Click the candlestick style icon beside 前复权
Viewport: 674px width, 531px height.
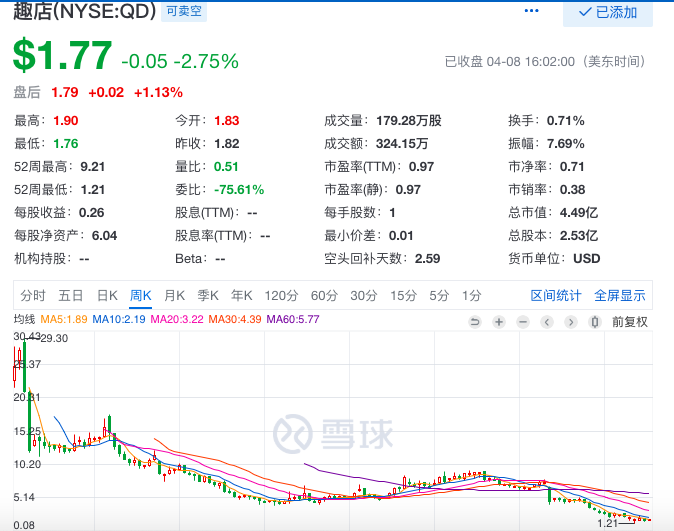pyautogui.click(x=594, y=321)
